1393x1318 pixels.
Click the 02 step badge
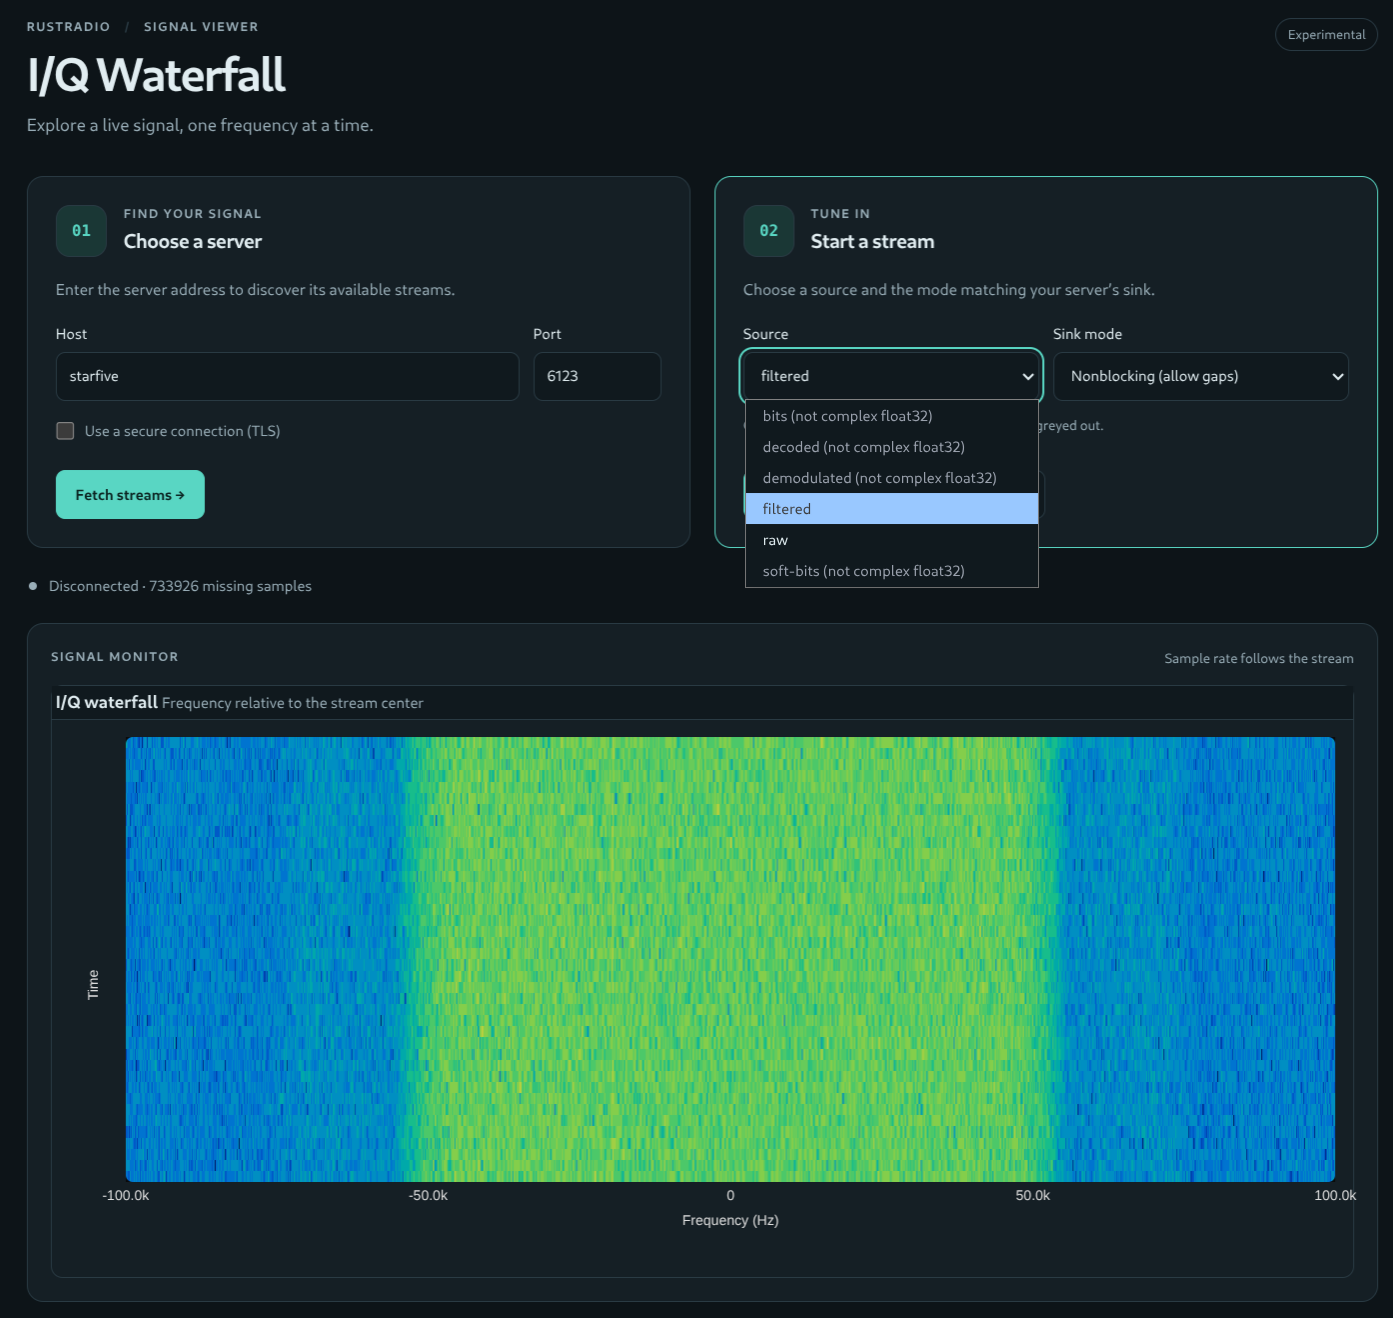point(768,231)
